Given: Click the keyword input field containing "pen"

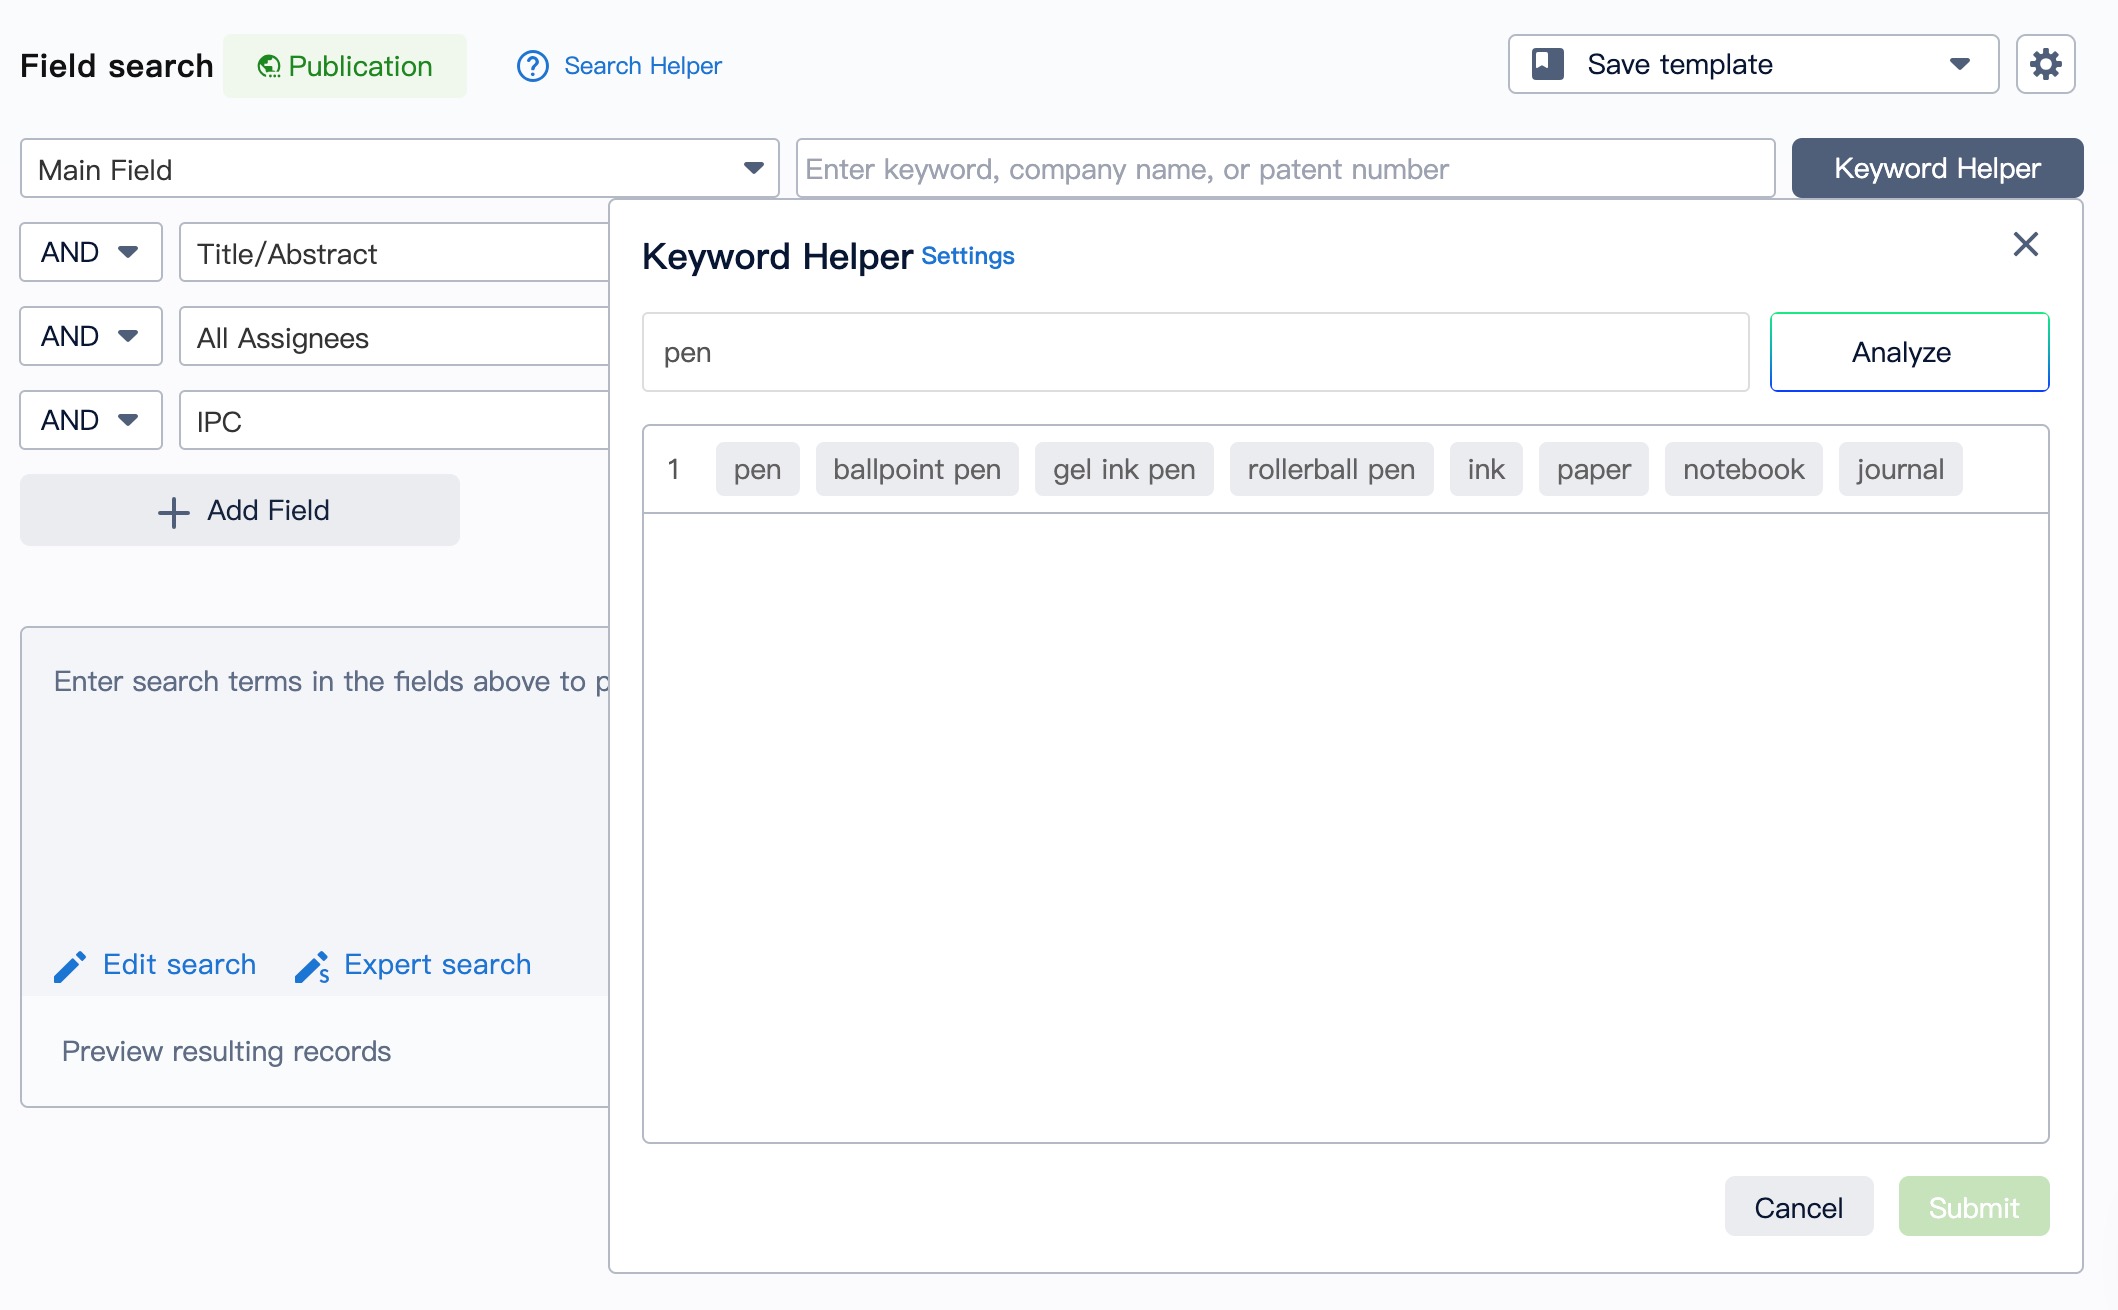Looking at the screenshot, I should 1194,352.
